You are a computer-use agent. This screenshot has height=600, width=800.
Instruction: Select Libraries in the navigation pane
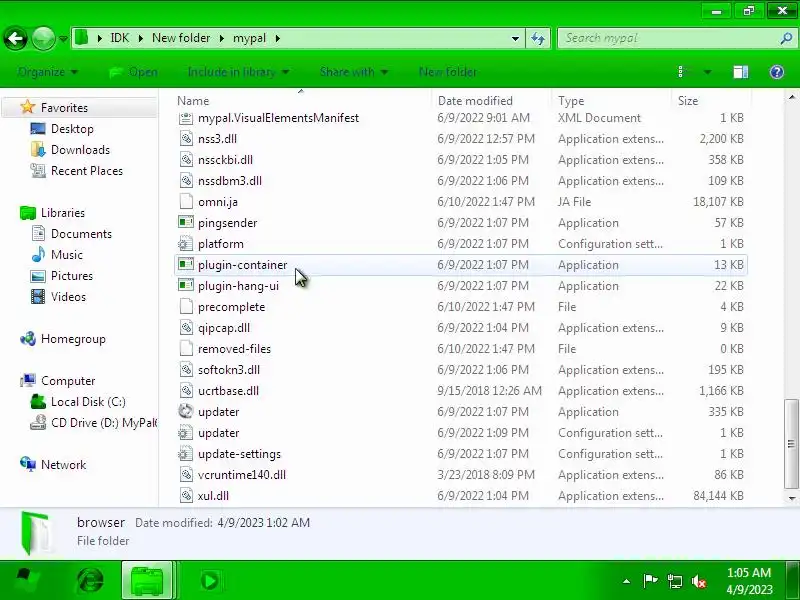63,213
